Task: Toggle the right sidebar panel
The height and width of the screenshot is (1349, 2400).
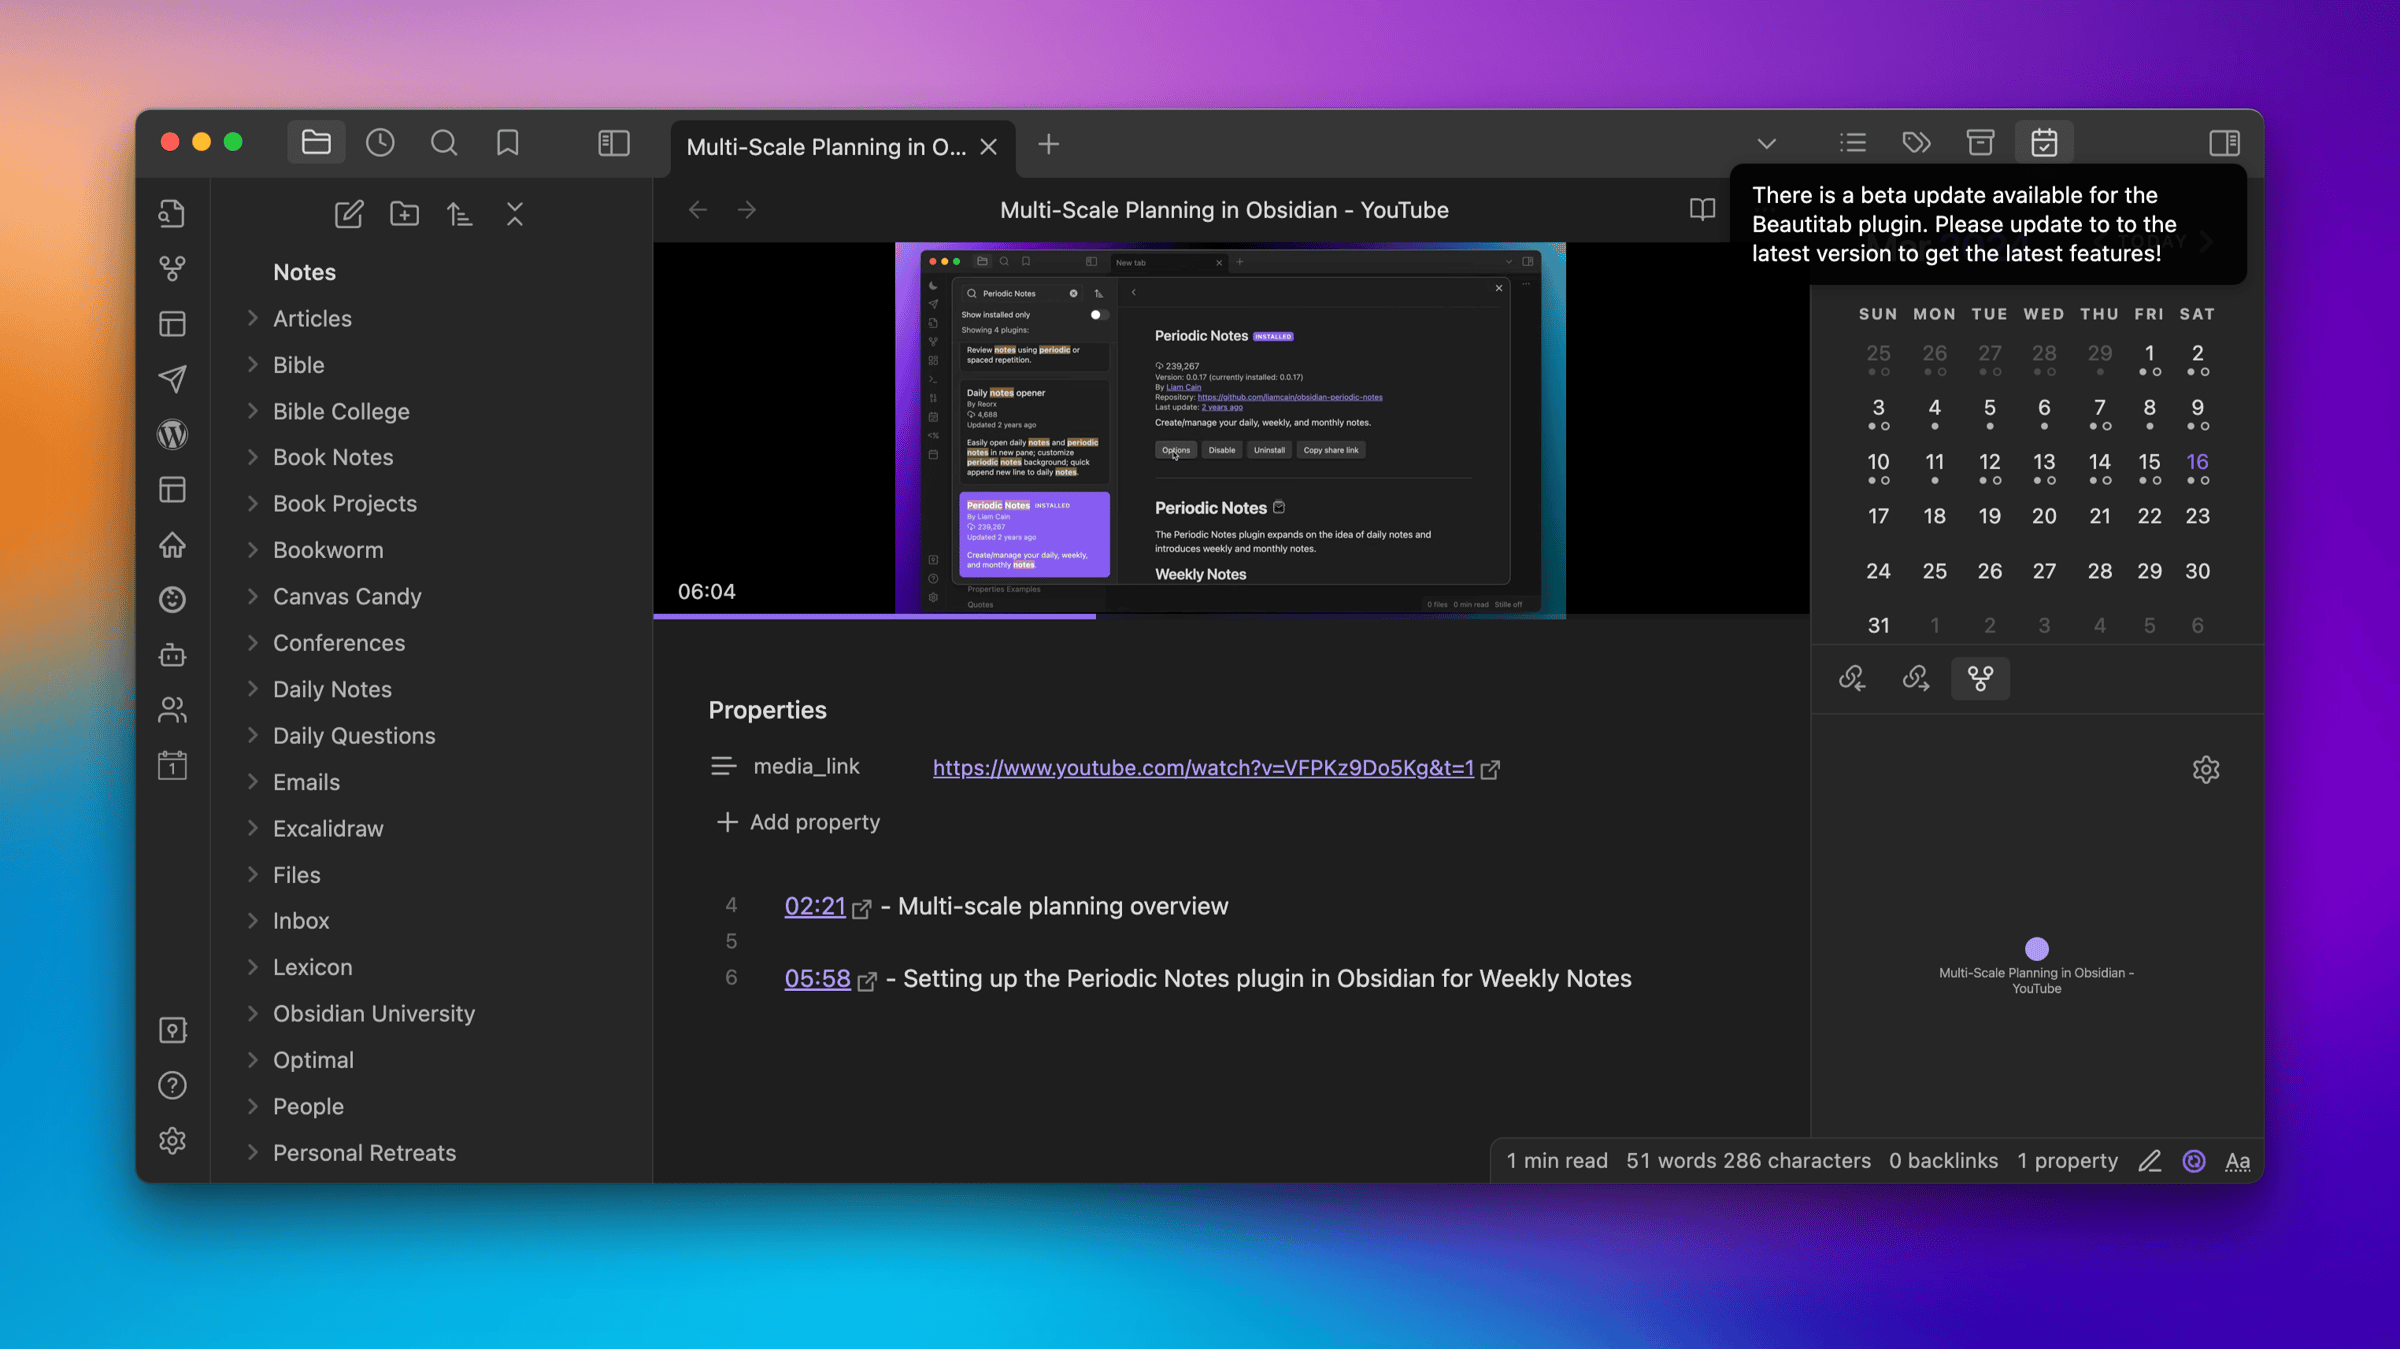Action: click(x=2224, y=143)
